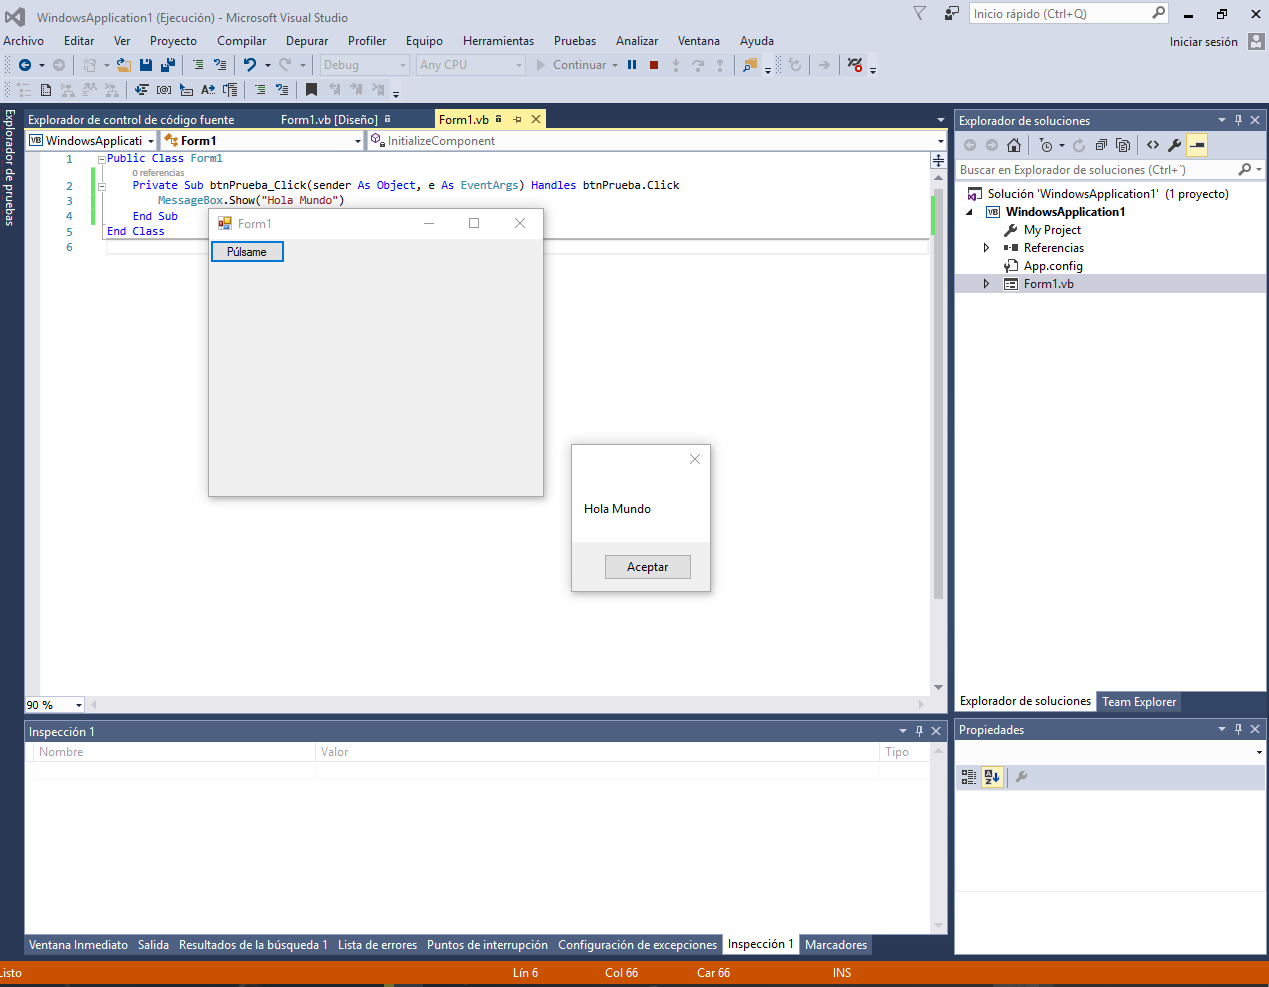This screenshot has width=1269, height=987.
Task: Click pending changes filter clock icon
Action: [x=1046, y=145]
